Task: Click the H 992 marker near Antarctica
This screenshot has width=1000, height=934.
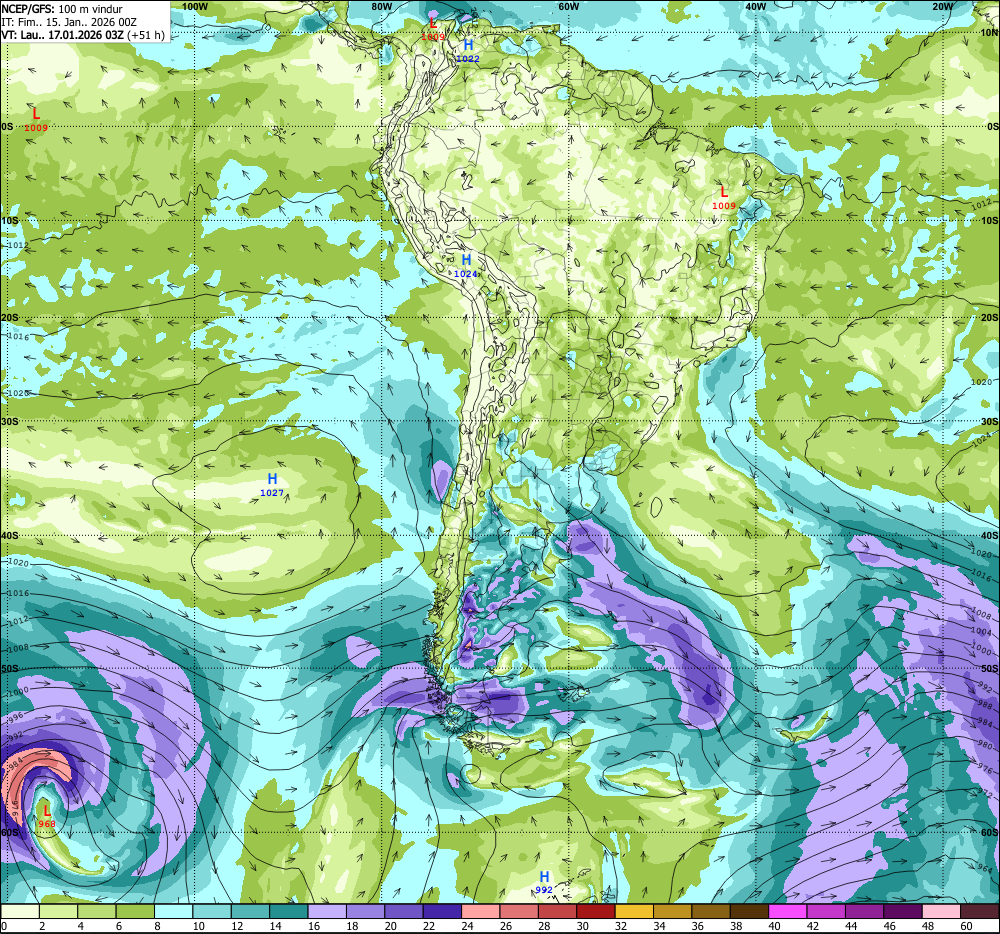Action: coord(544,882)
